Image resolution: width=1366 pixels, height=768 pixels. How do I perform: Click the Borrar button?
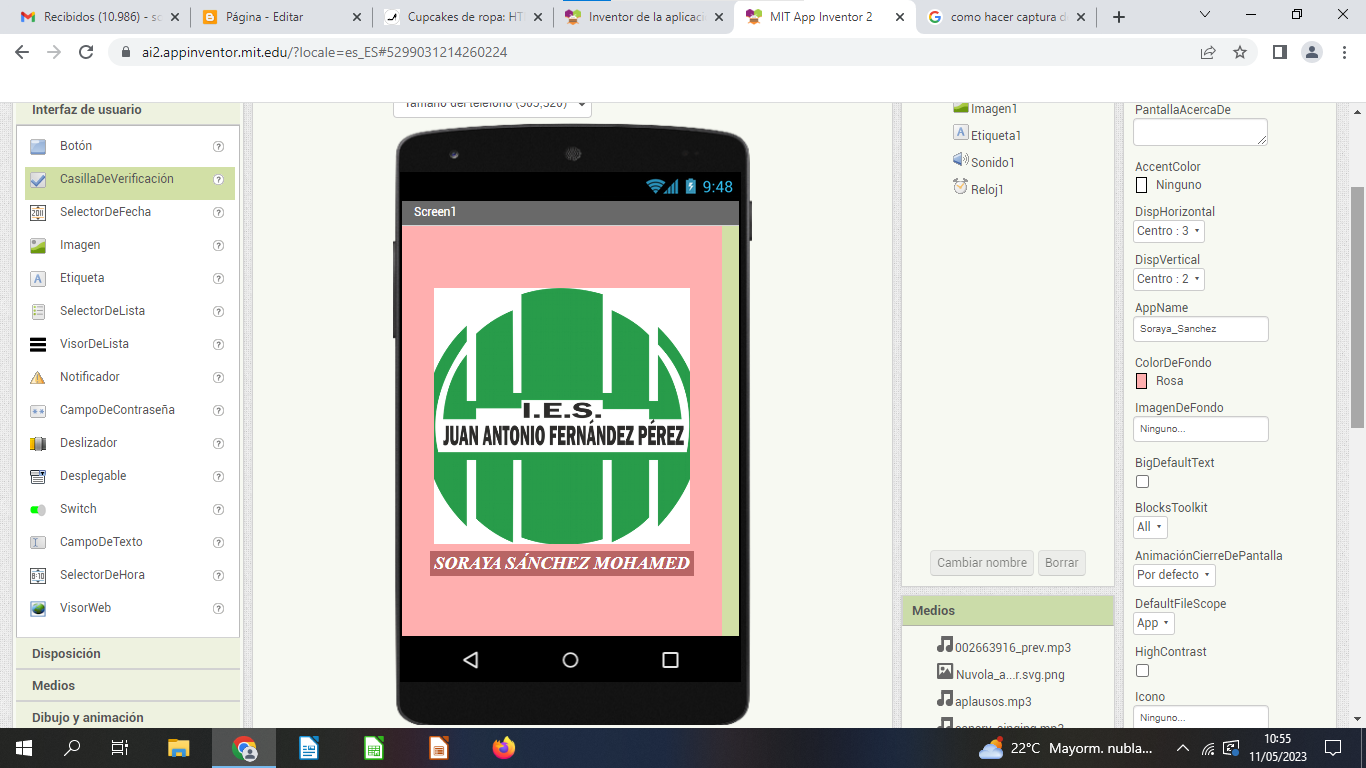point(1062,563)
